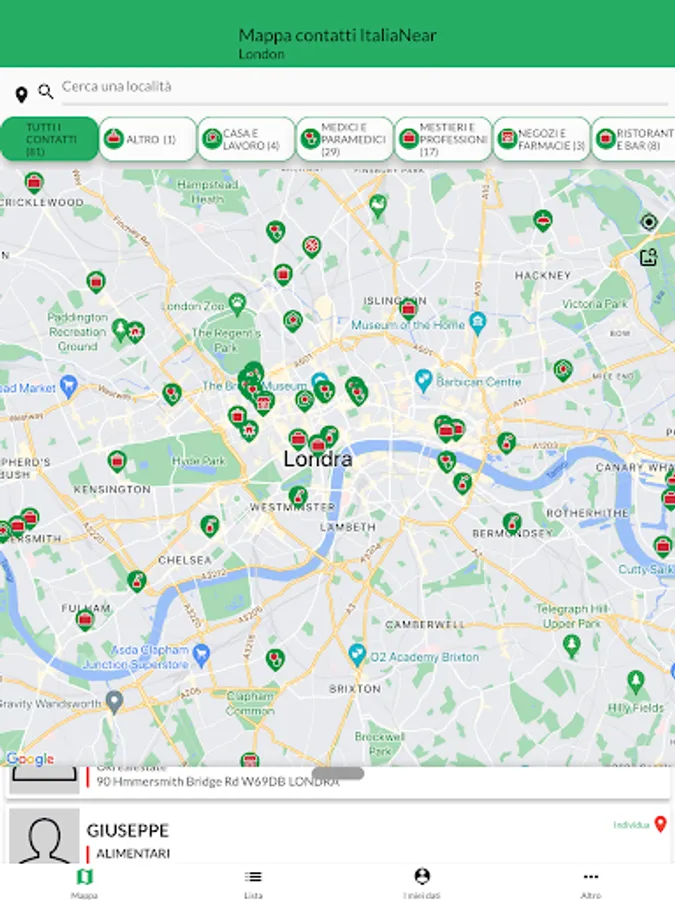
Task: Toggle the Negozi e Farmacie filter chip
Action: click(541, 139)
